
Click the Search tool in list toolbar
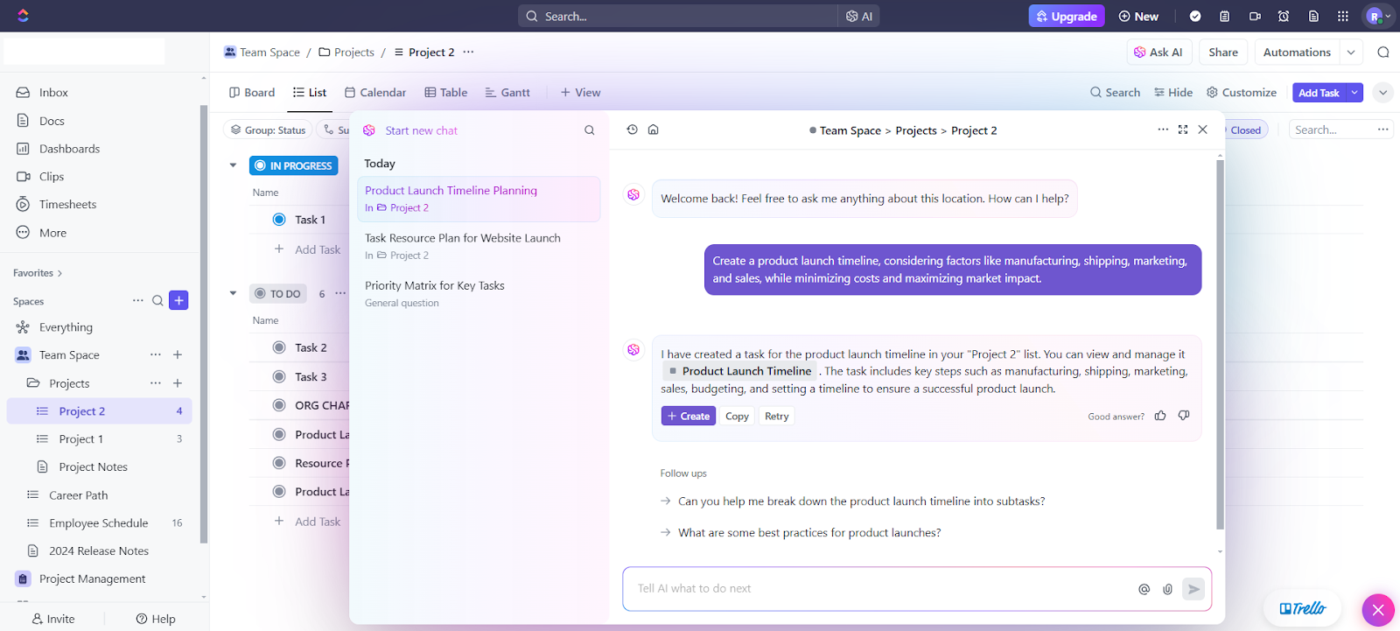tap(1115, 92)
